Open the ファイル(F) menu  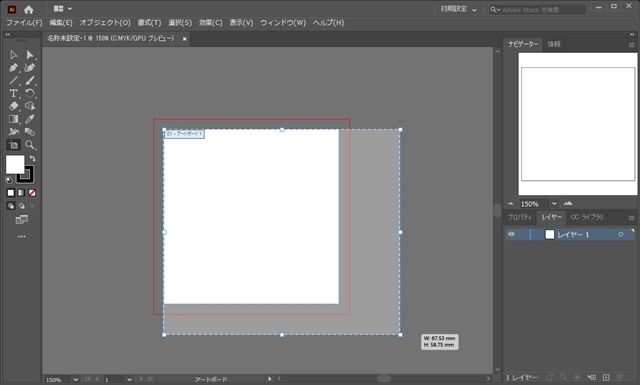(x=24, y=23)
